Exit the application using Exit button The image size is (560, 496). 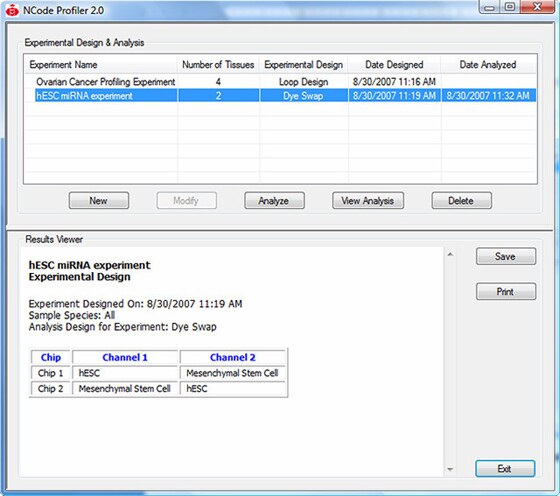[x=505, y=469]
